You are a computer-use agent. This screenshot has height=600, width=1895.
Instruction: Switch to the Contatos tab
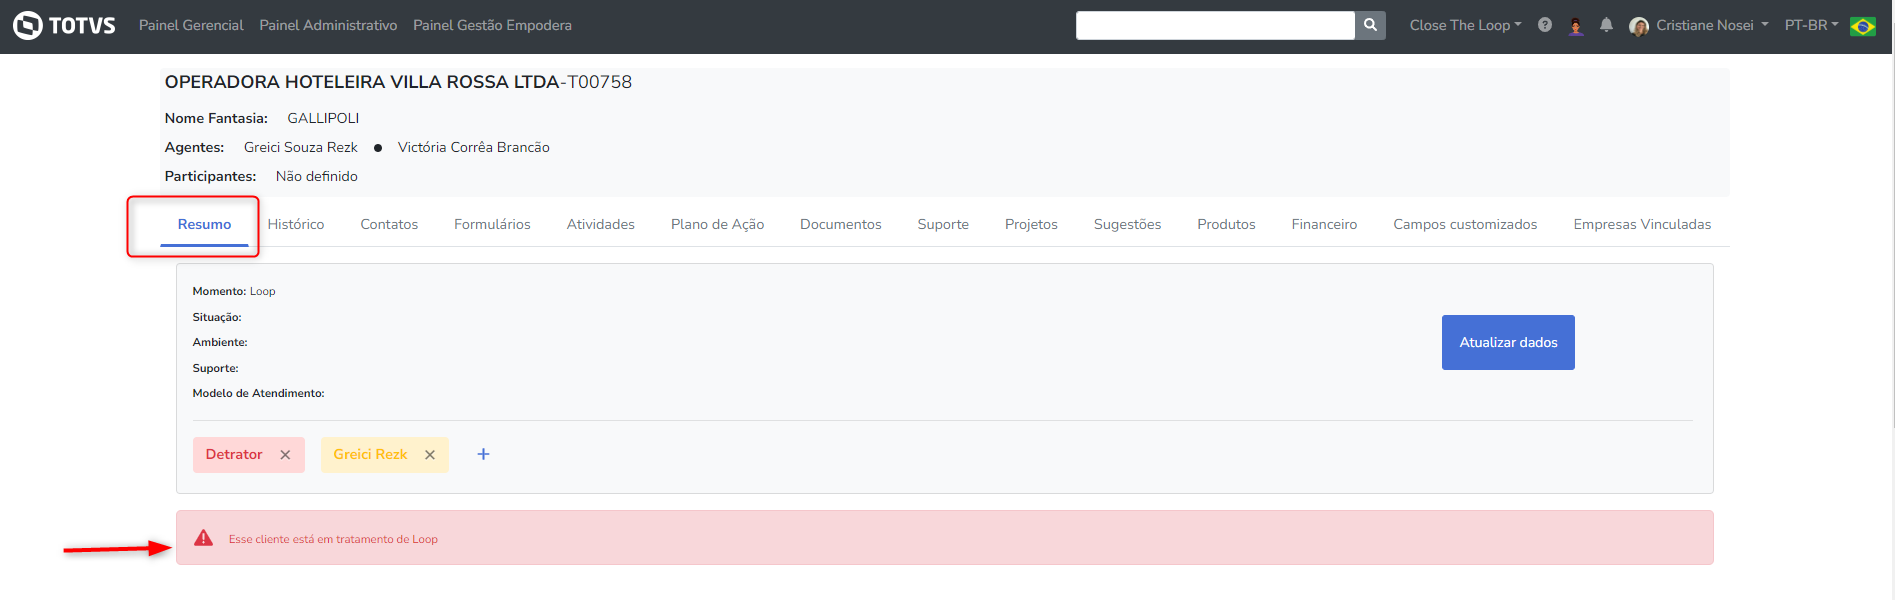[x=389, y=224]
